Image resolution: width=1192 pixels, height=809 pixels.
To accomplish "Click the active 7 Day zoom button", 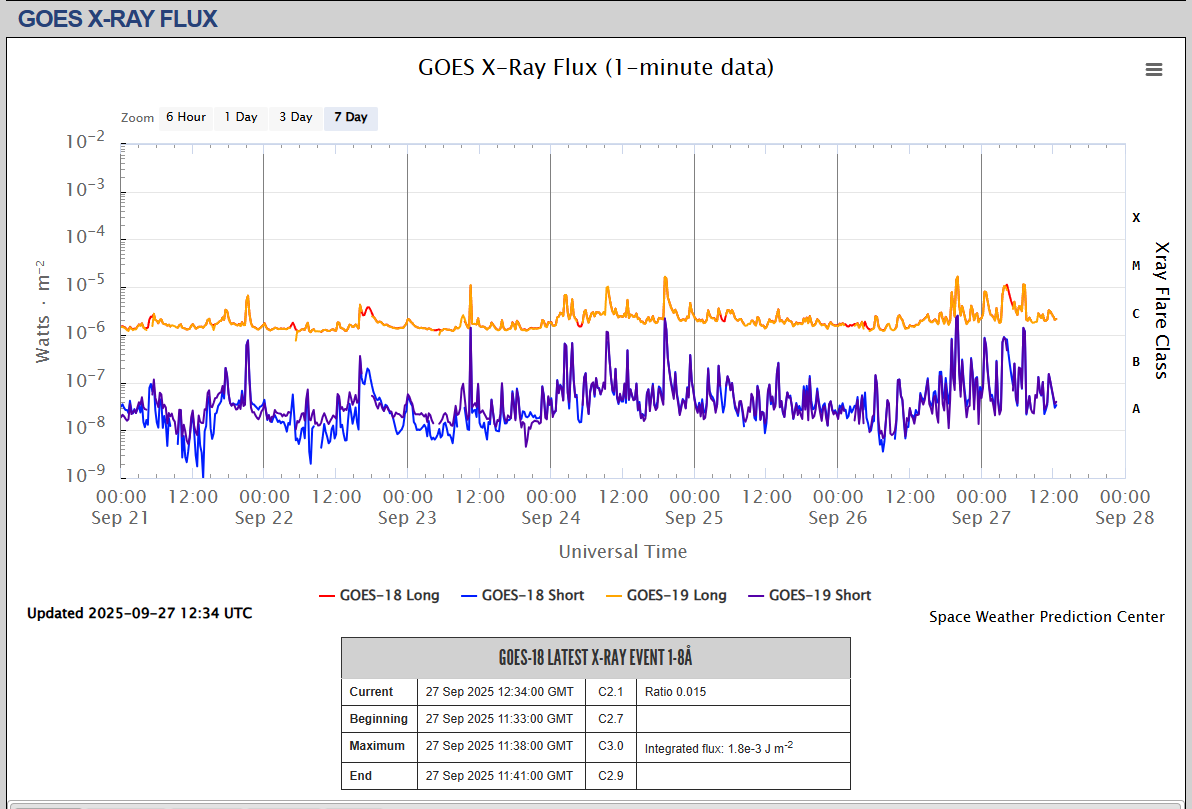I will 350,118.
